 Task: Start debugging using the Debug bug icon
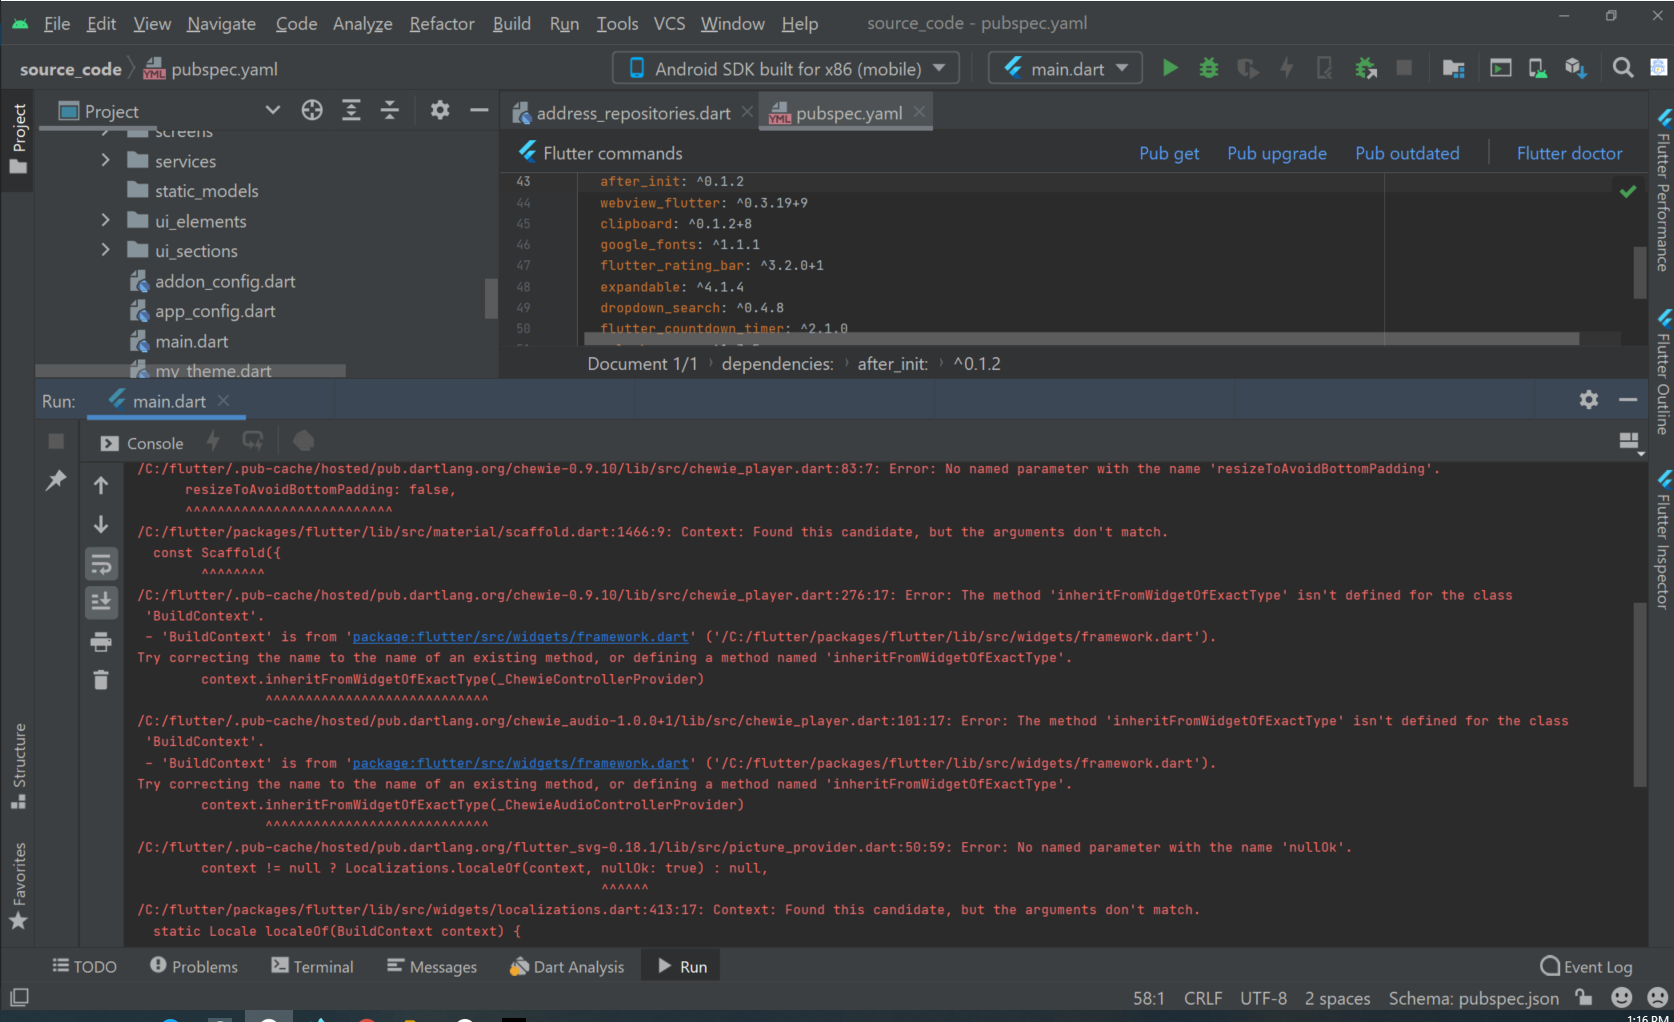[1208, 67]
